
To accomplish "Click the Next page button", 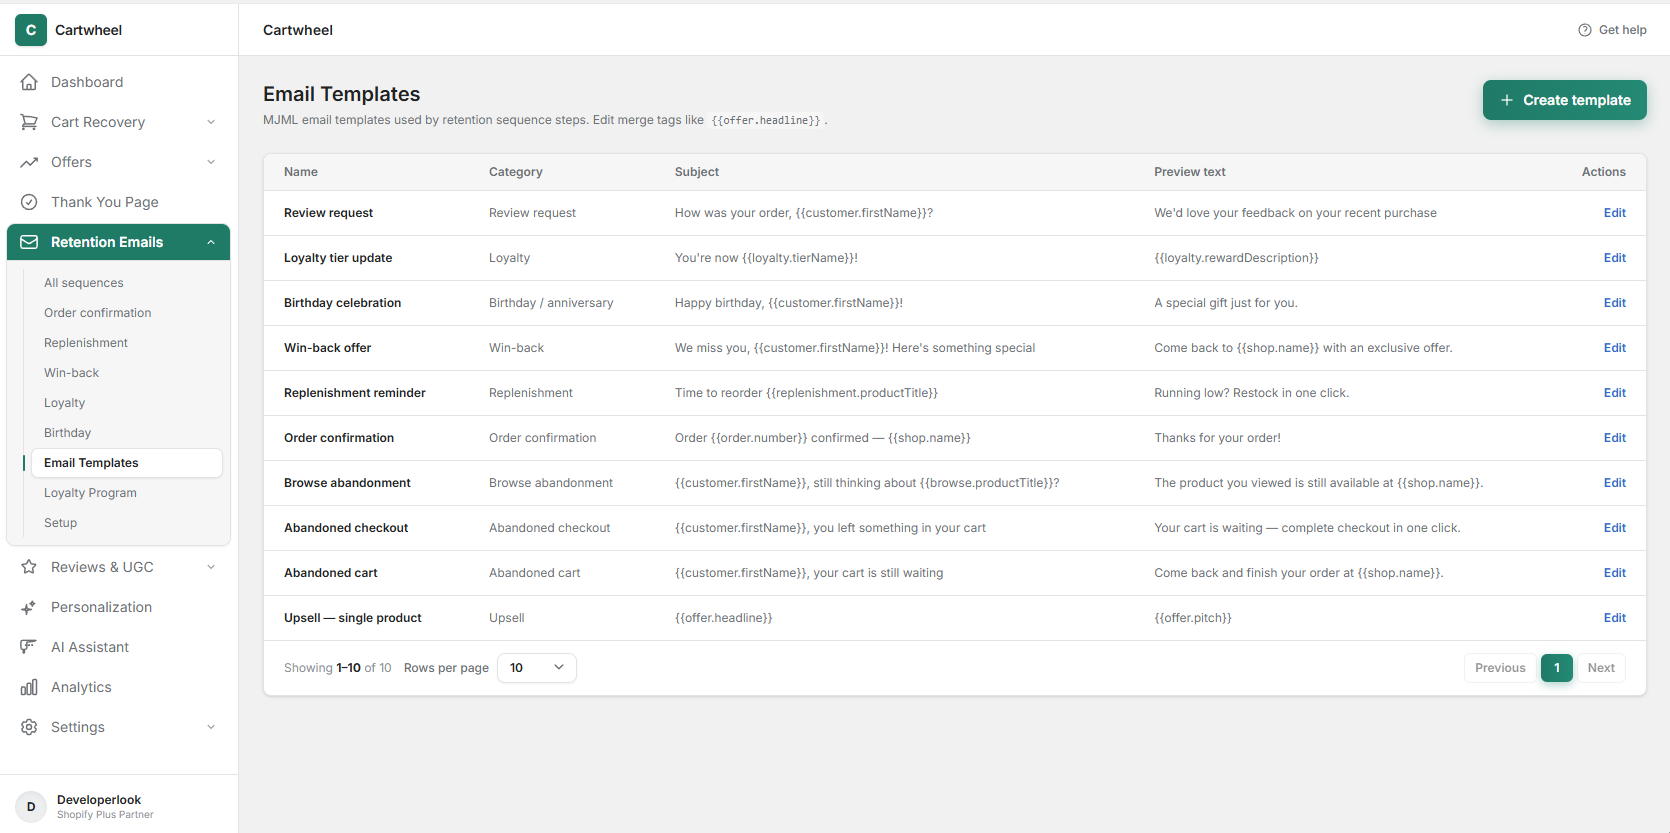I will tap(1601, 668).
